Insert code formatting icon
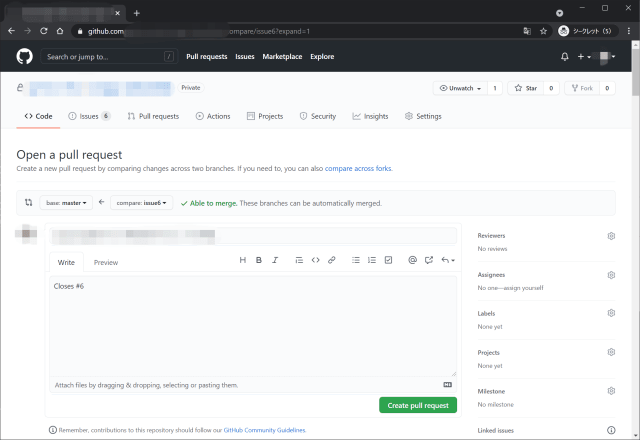This screenshot has width=640, height=440. pyautogui.click(x=316, y=260)
